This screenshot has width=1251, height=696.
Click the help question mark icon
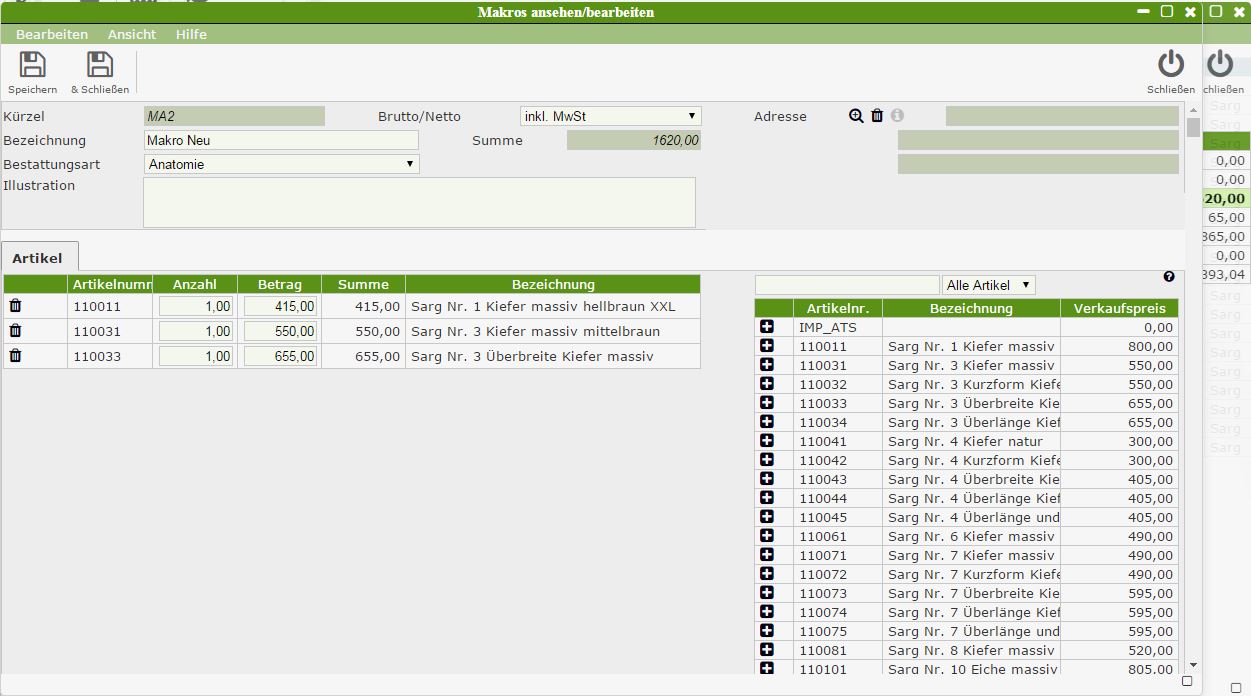(1169, 277)
